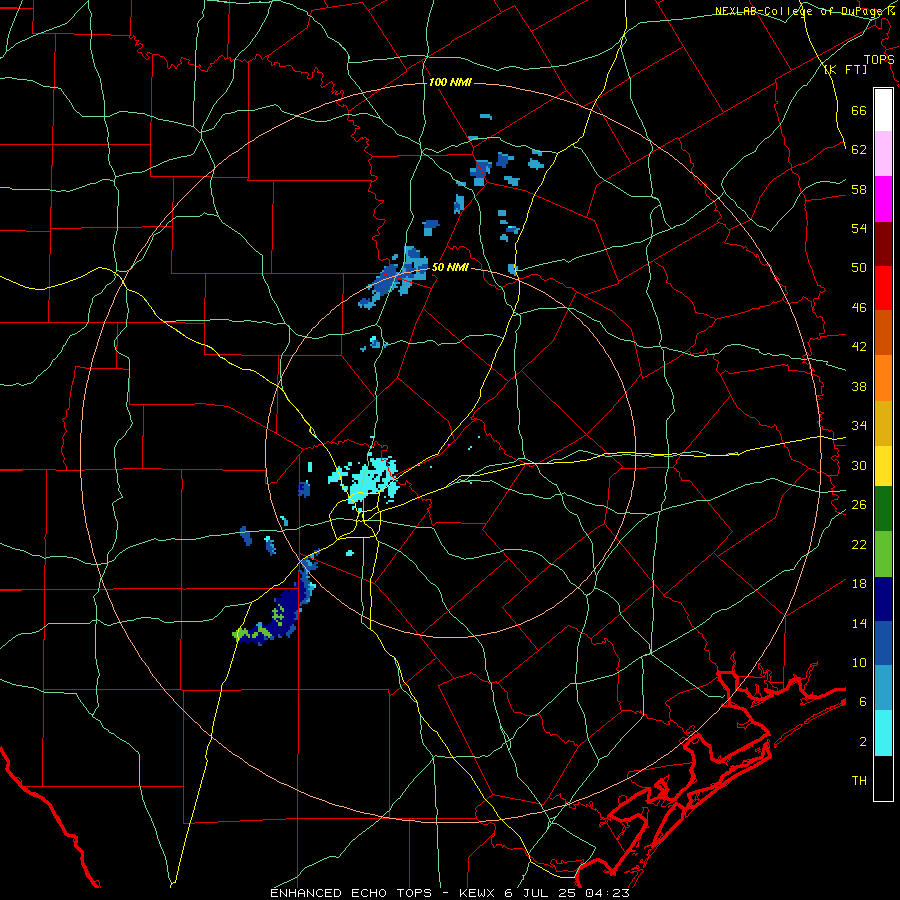The height and width of the screenshot is (900, 900).
Task: Click the light pink legend swatch
Action: click(x=883, y=154)
